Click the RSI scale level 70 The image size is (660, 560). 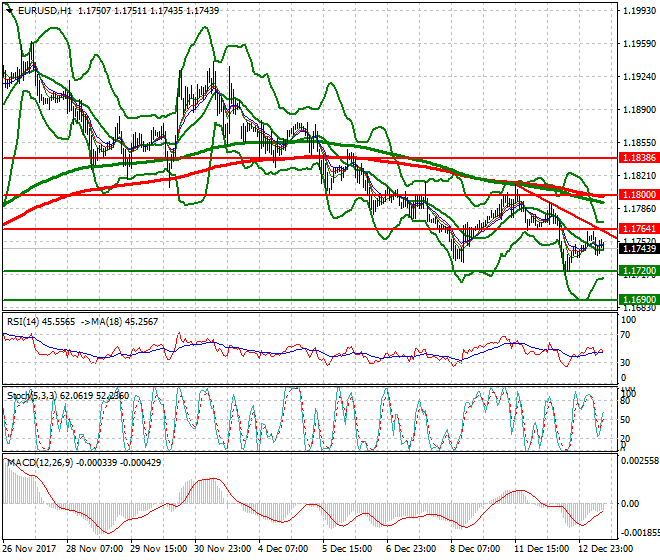point(625,335)
